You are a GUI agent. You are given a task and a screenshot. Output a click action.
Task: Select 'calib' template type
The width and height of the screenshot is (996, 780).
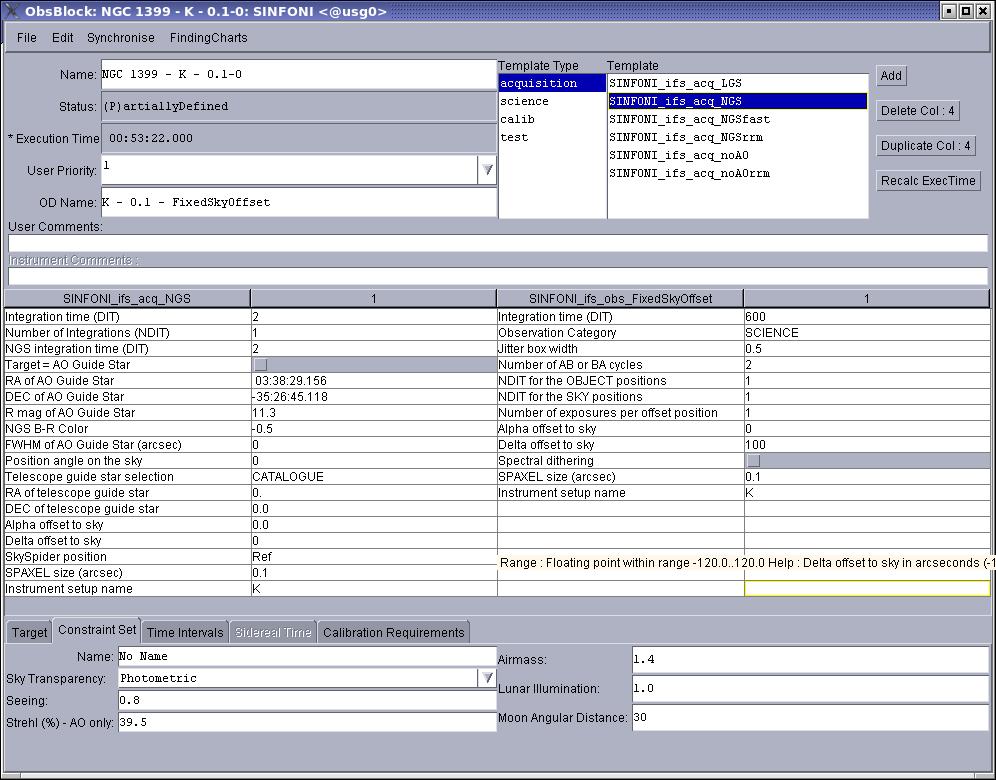tap(551, 119)
